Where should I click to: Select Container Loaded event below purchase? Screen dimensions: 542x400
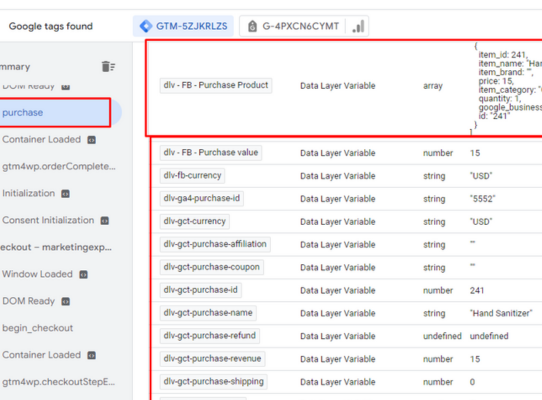coord(41,139)
